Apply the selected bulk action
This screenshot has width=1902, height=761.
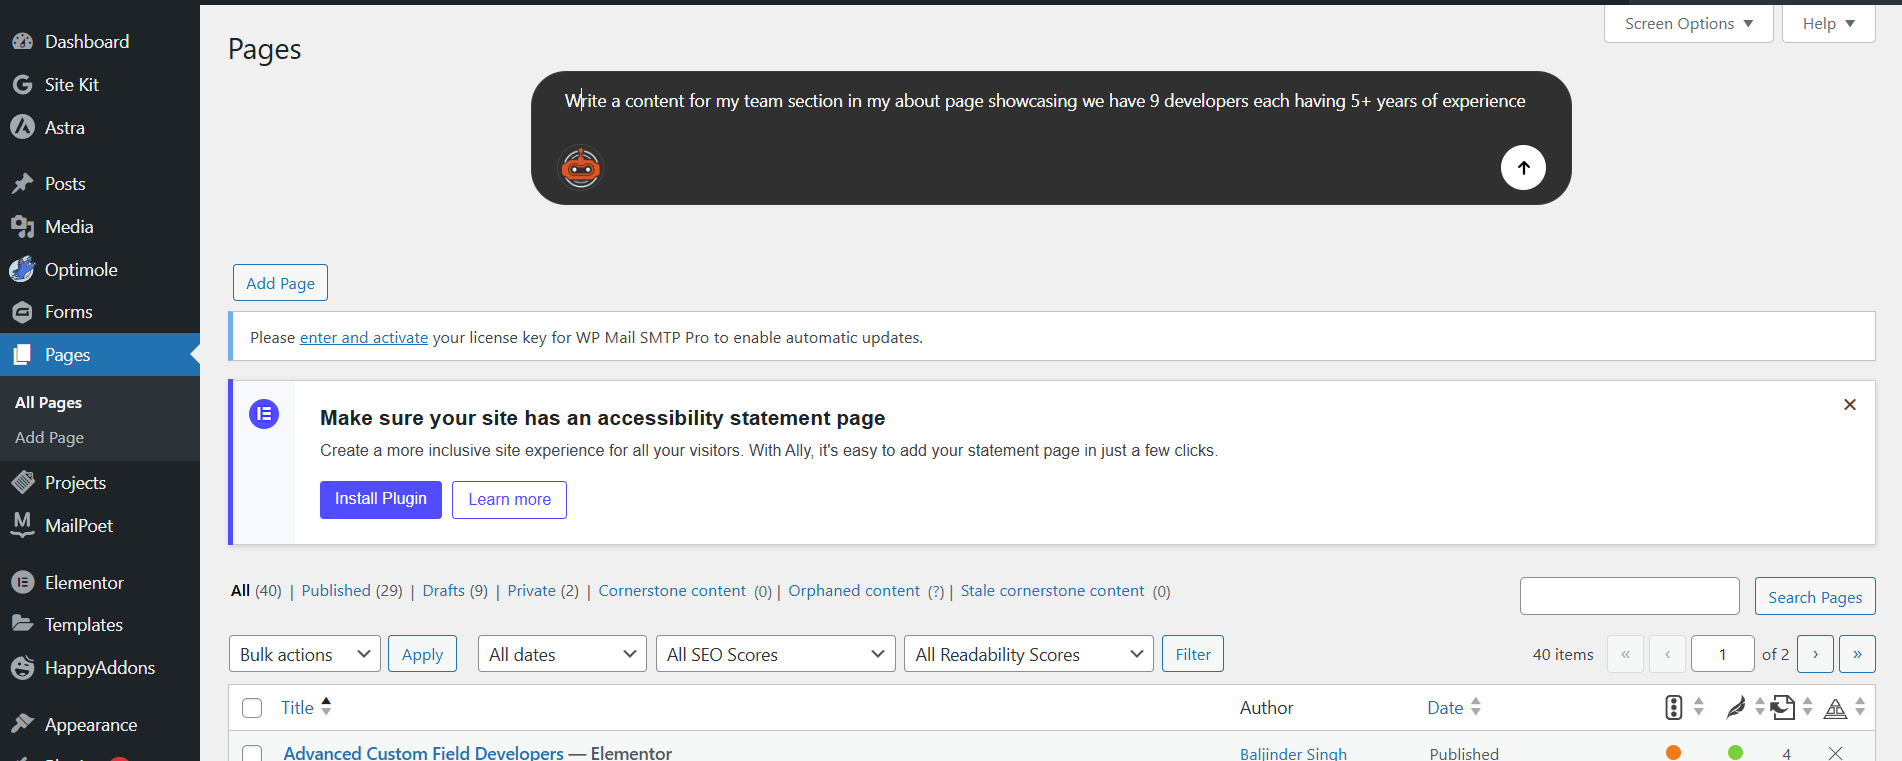(x=422, y=654)
